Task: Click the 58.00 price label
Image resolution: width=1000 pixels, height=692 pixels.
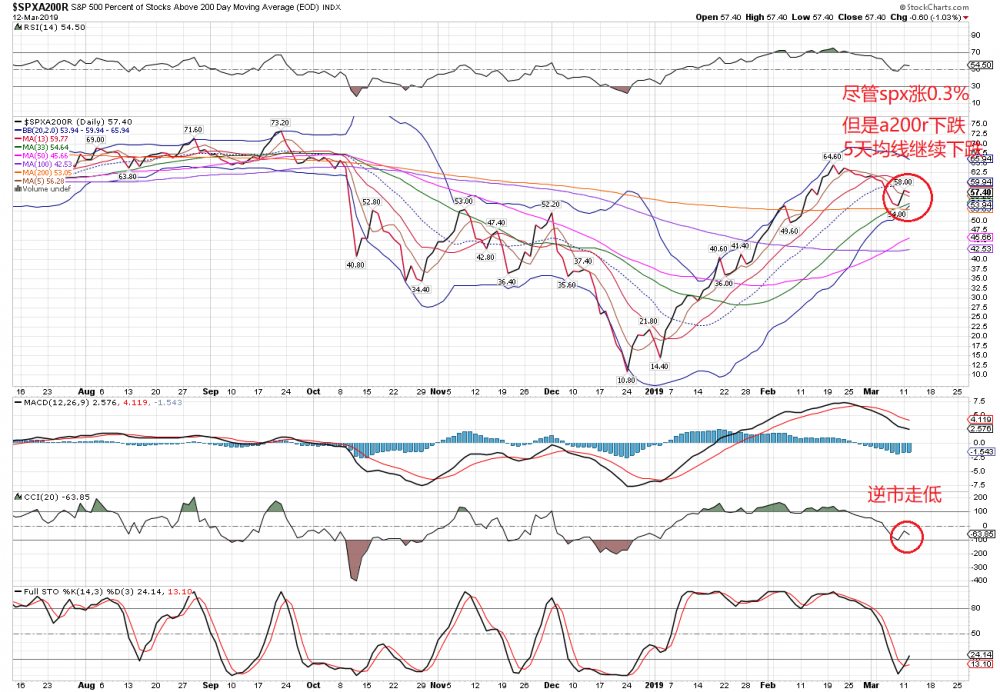Action: pos(904,182)
